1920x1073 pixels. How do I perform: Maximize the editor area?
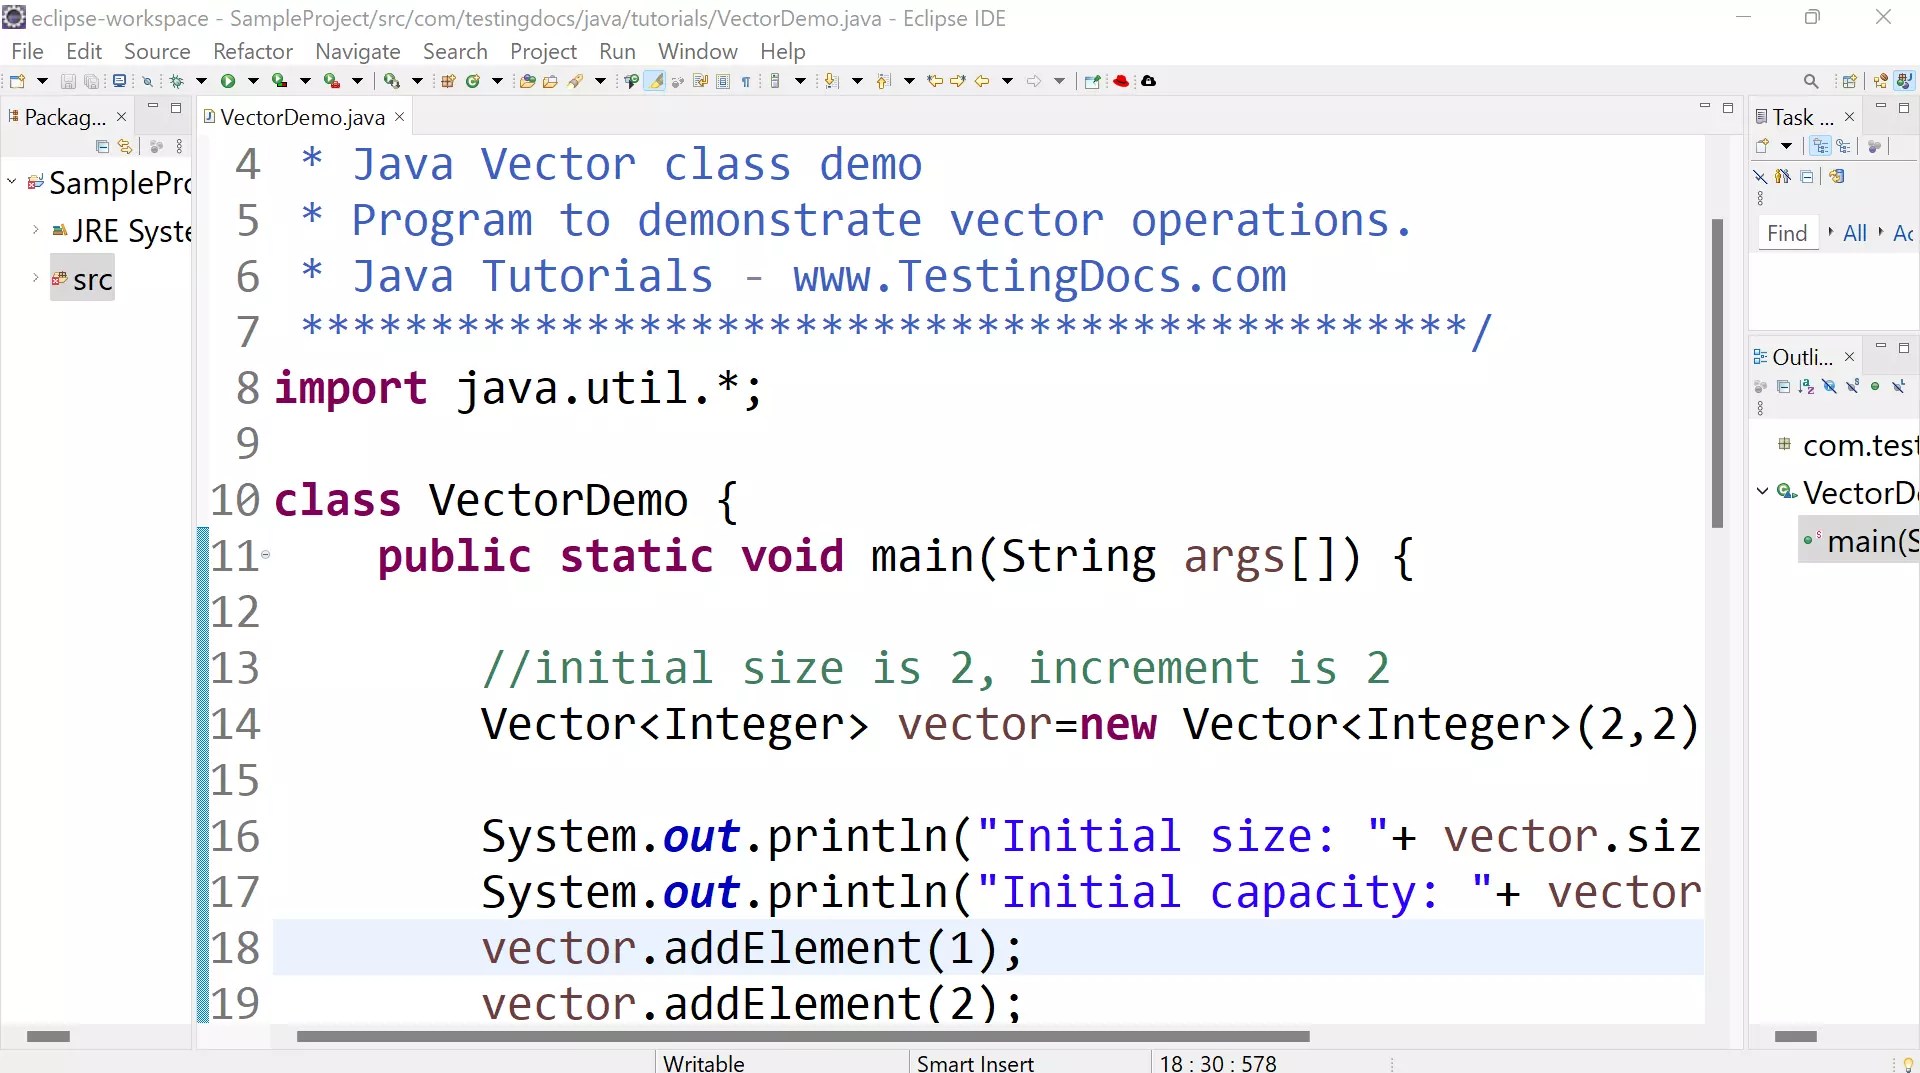pos(1728,107)
